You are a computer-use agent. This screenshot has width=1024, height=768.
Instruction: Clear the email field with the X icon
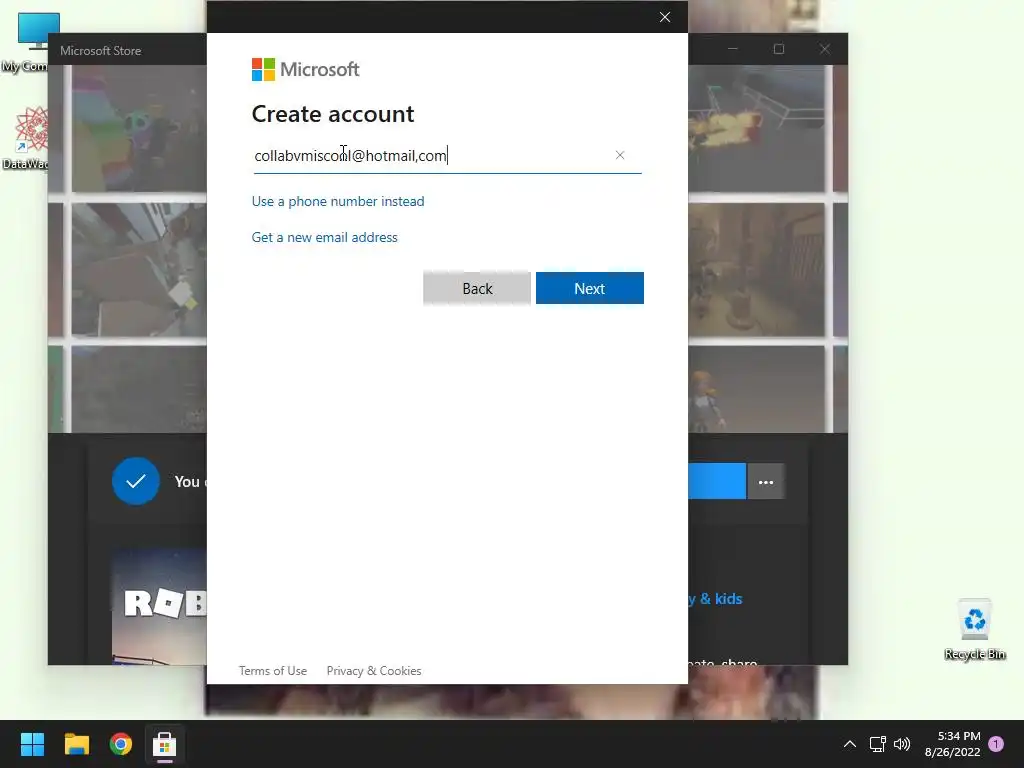620,155
